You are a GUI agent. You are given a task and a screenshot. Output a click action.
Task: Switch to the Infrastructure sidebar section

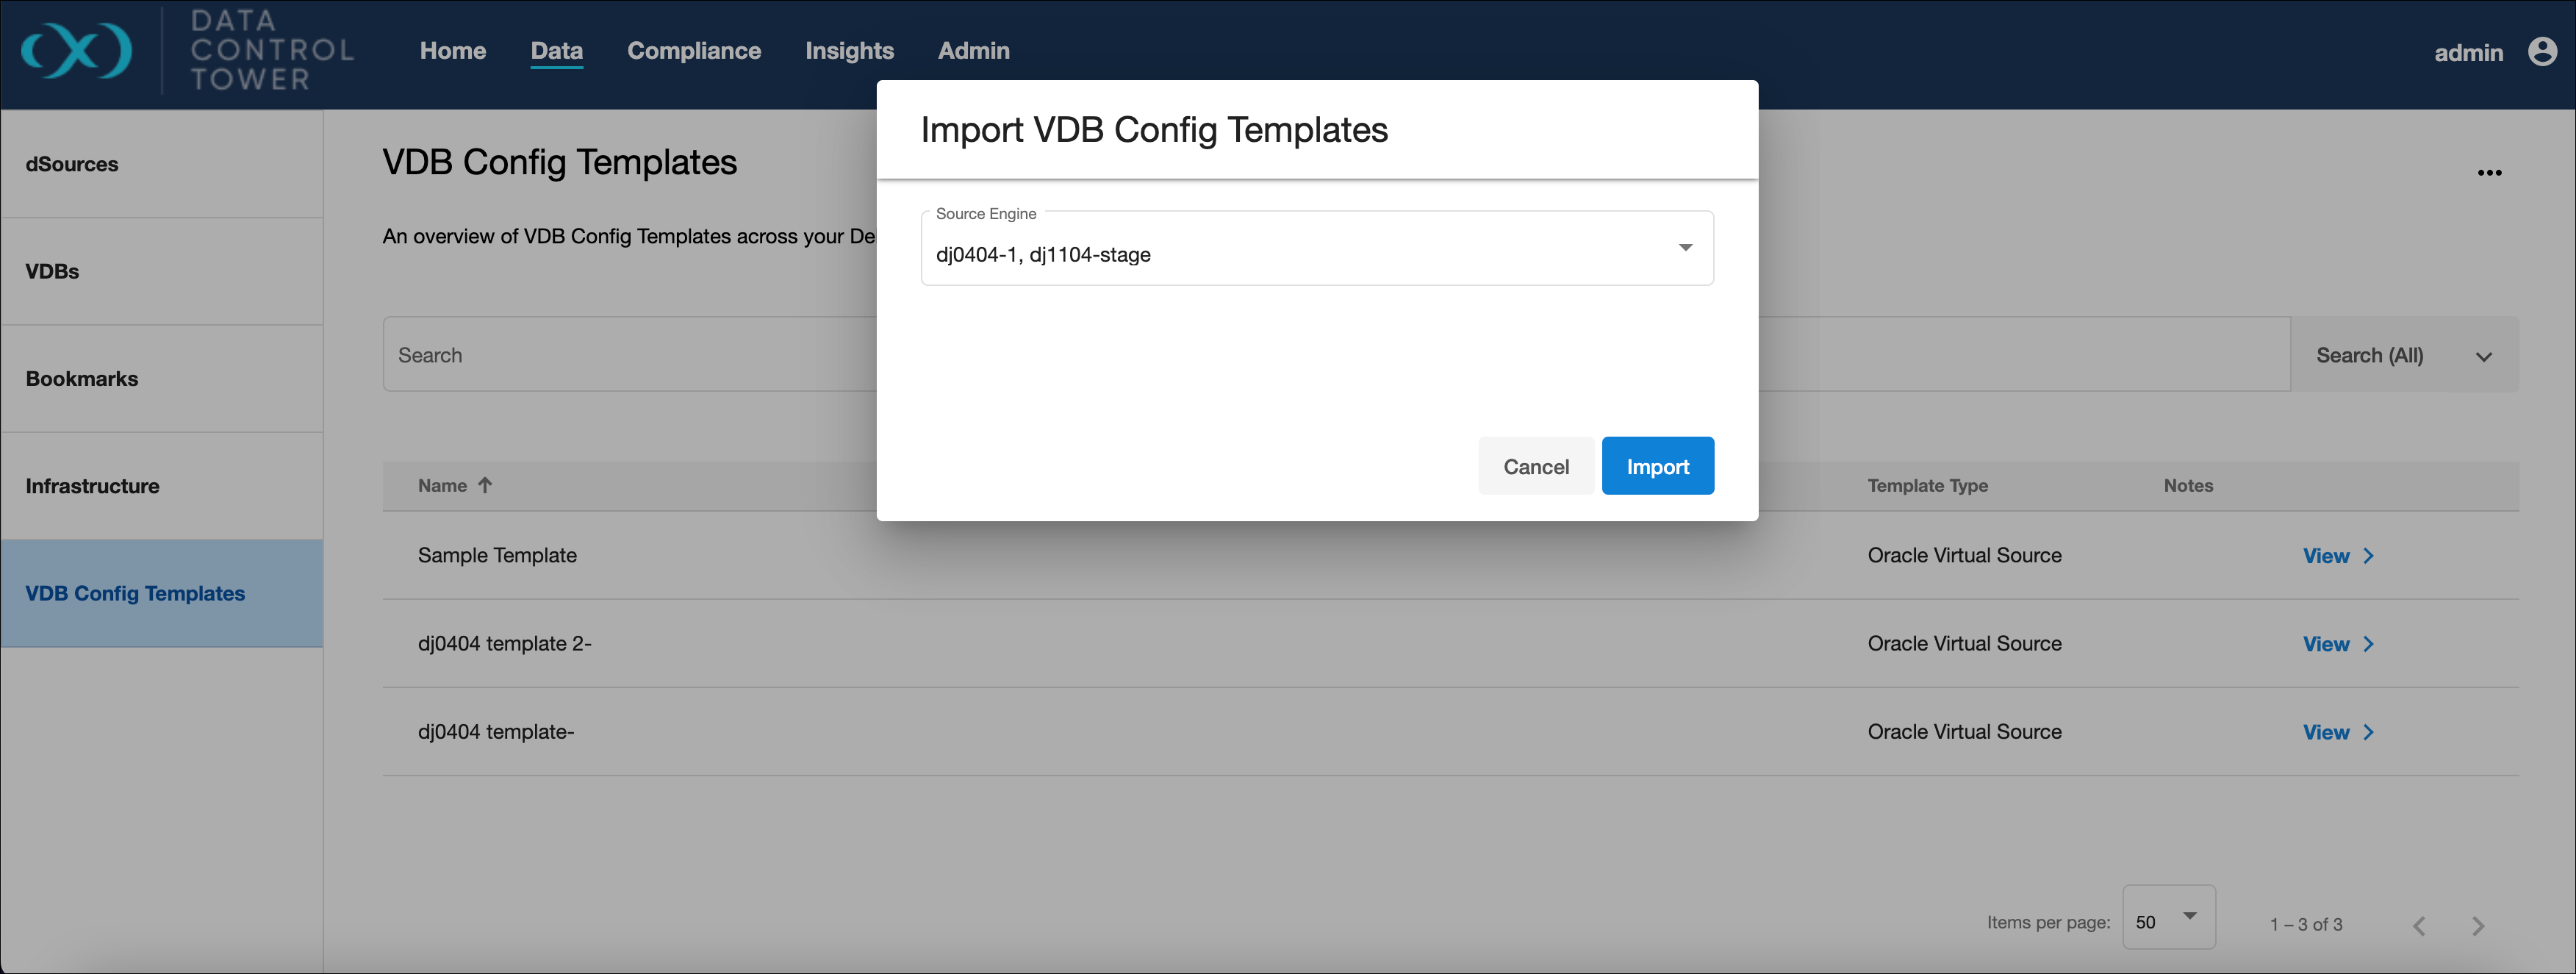[92, 486]
